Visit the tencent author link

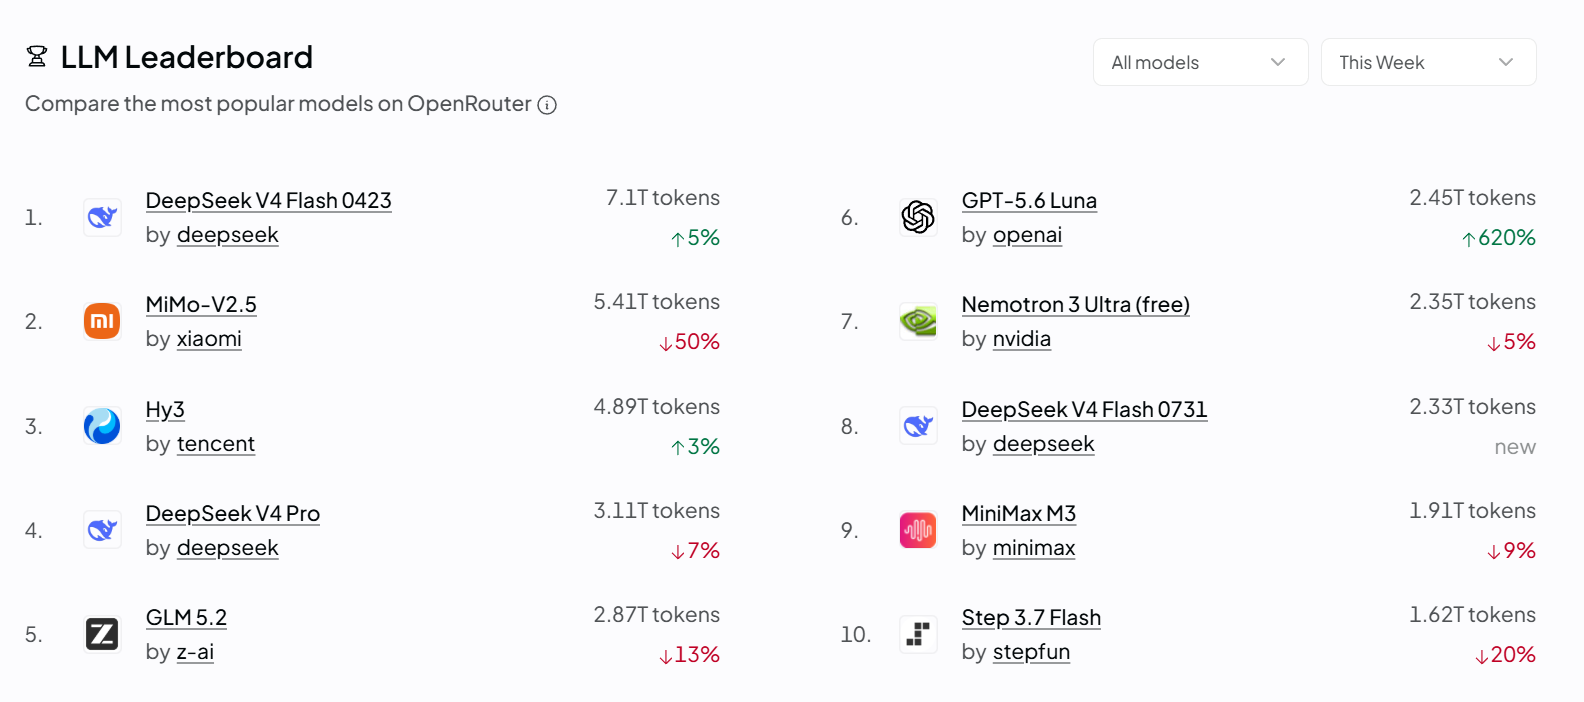coord(216,444)
